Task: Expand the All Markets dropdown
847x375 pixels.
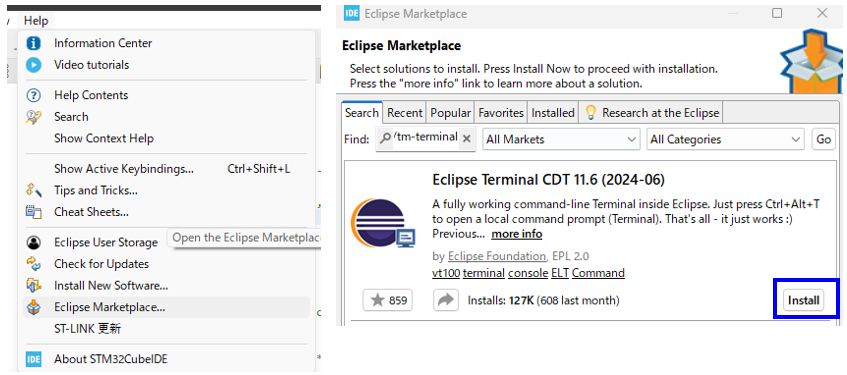Action: [x=561, y=139]
